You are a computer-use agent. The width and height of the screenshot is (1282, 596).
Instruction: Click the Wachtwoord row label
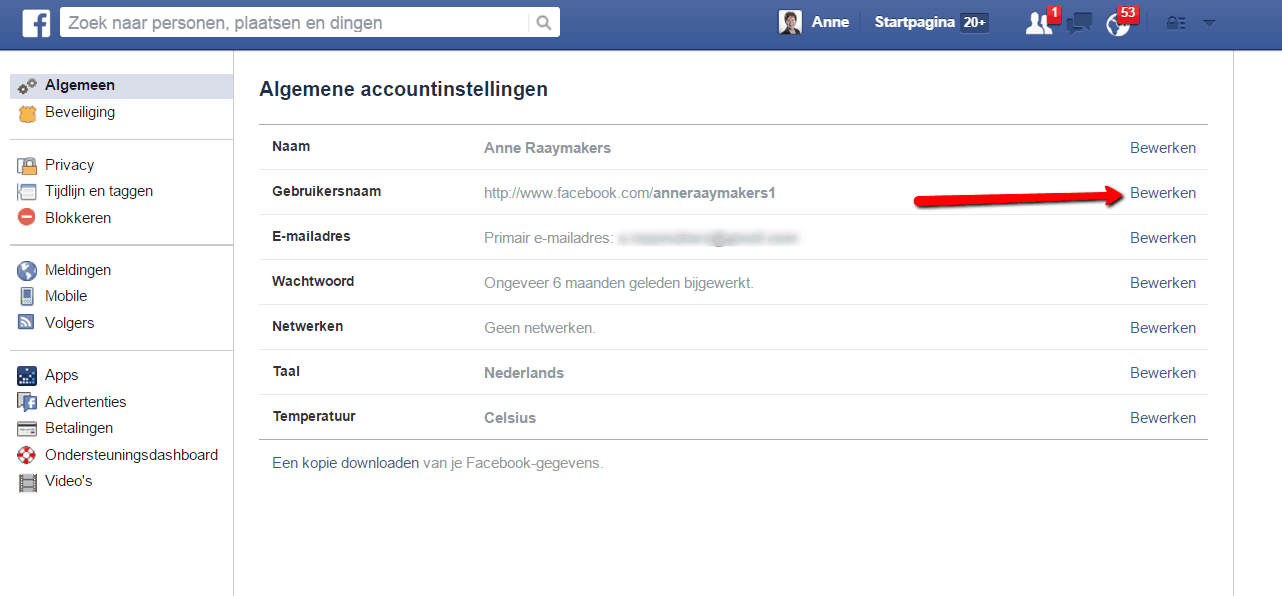[313, 281]
